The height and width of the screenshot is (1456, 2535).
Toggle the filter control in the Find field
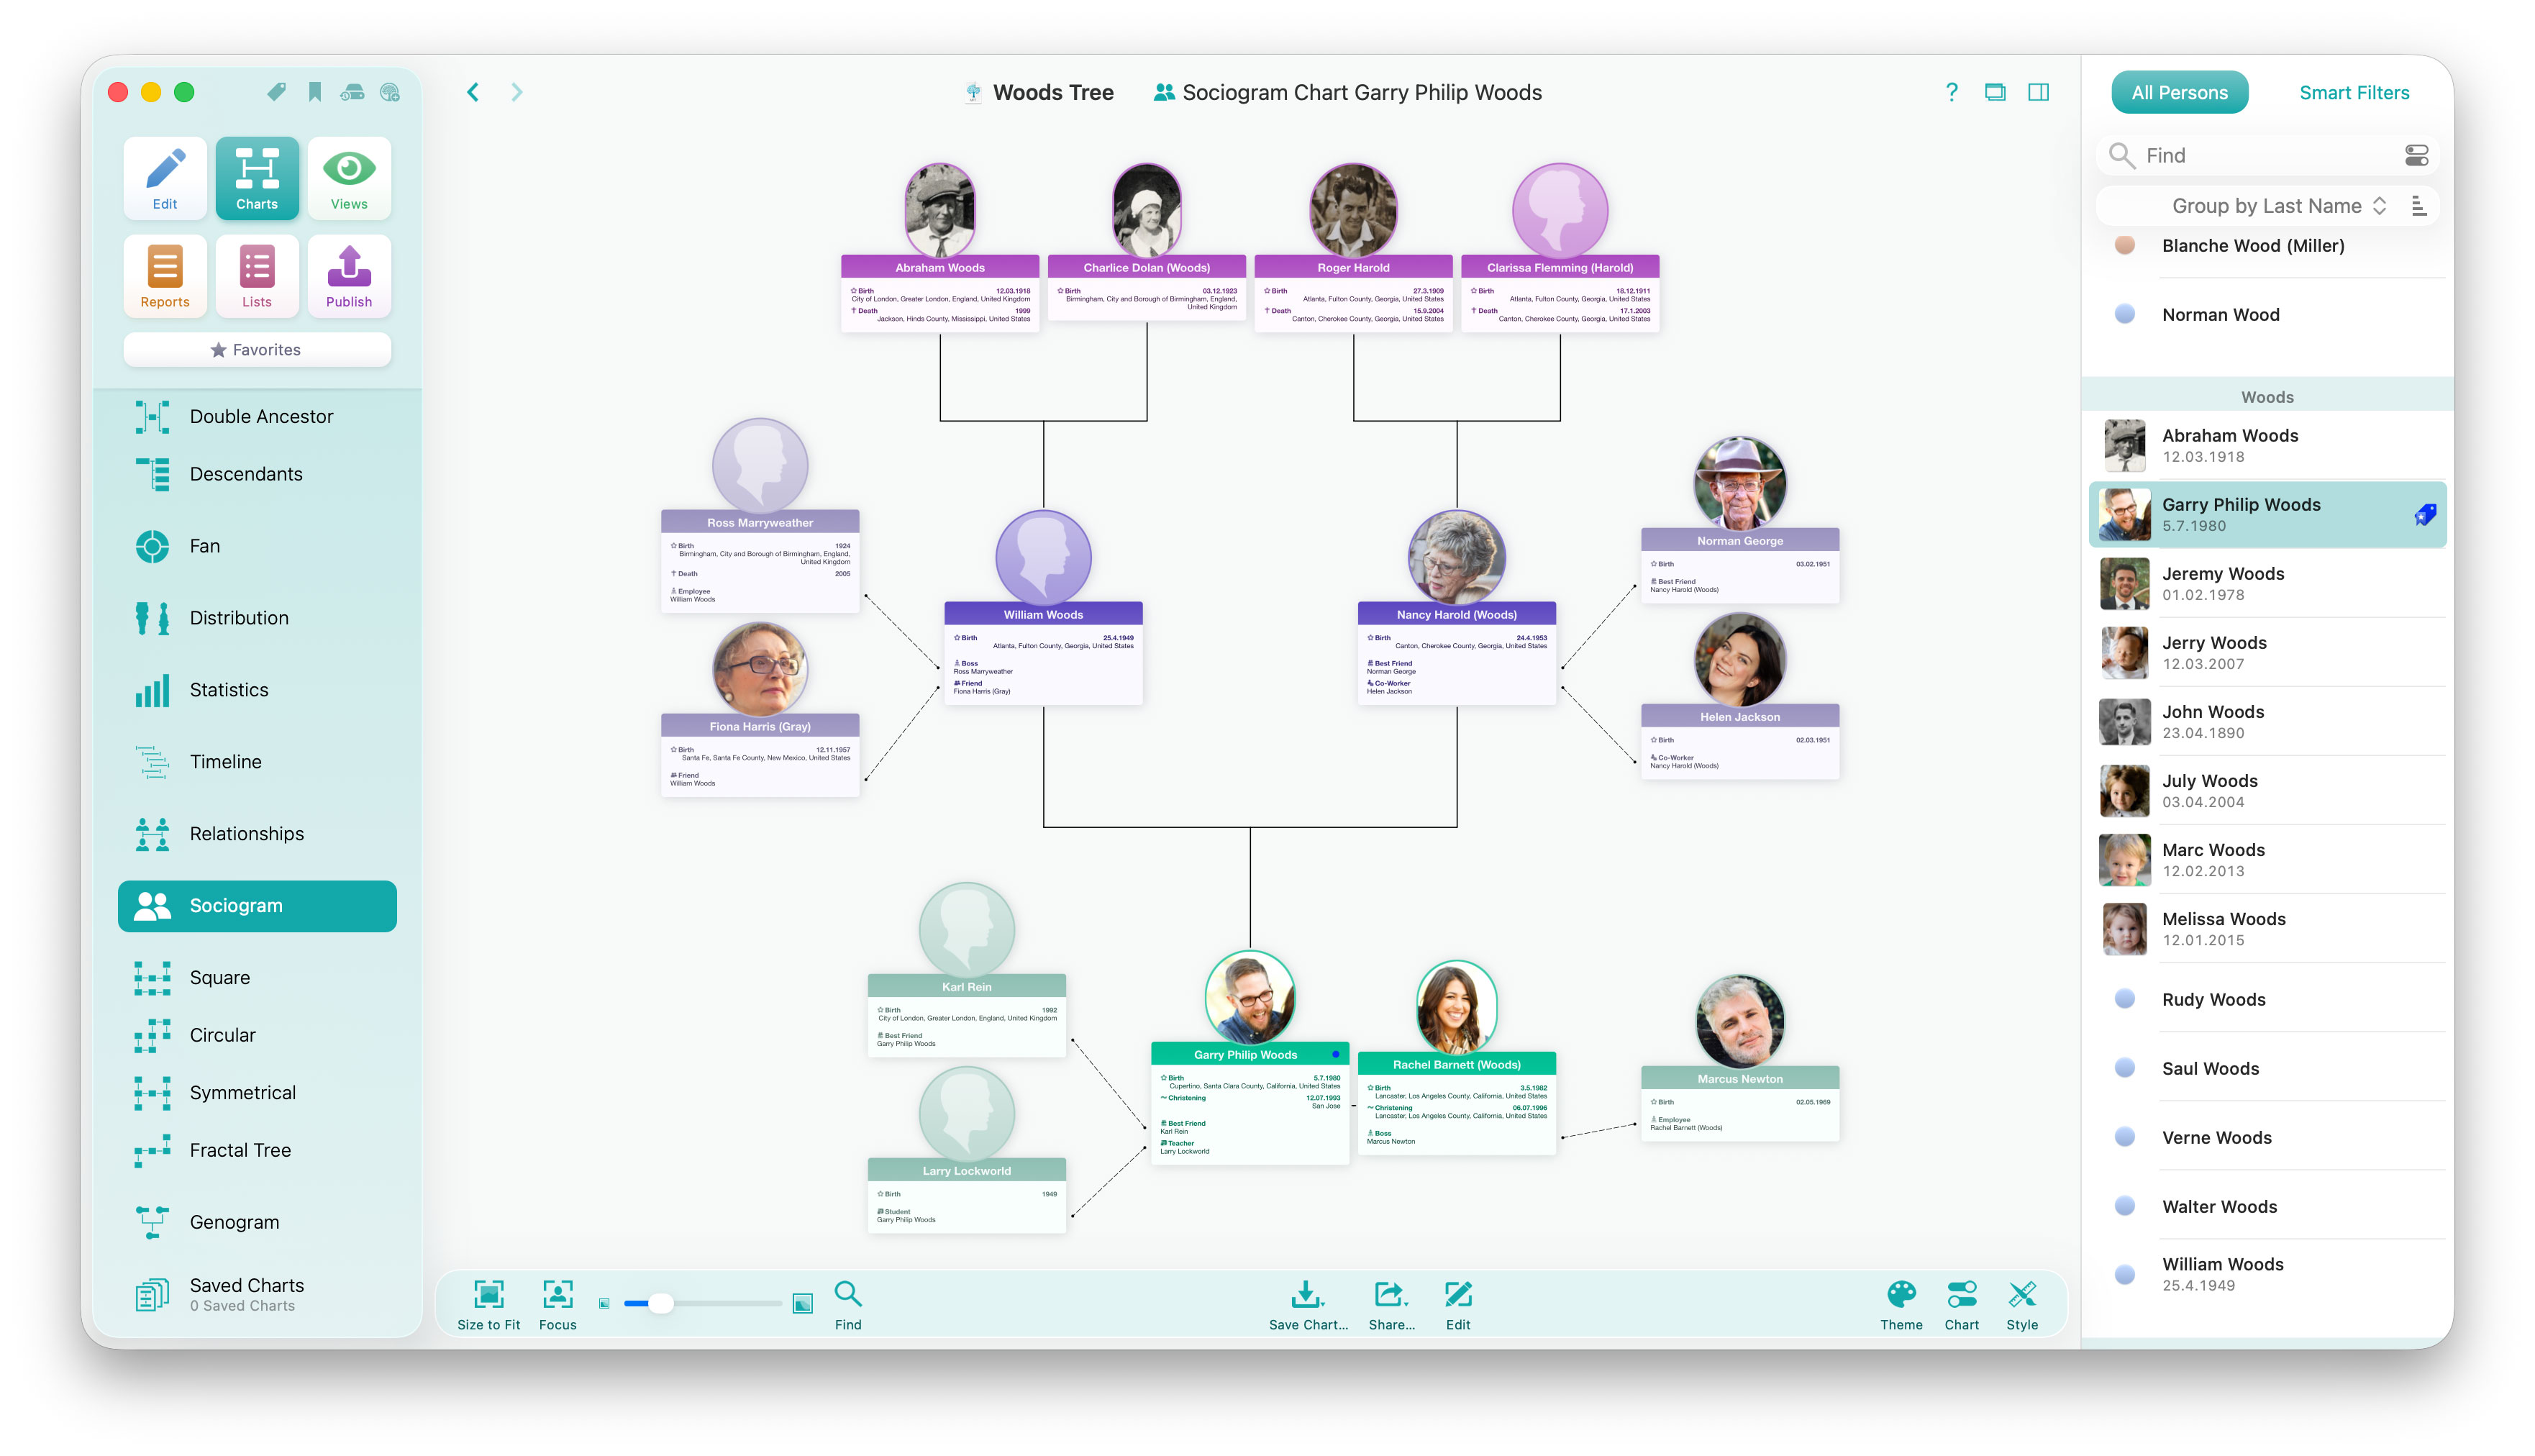[x=2417, y=155]
